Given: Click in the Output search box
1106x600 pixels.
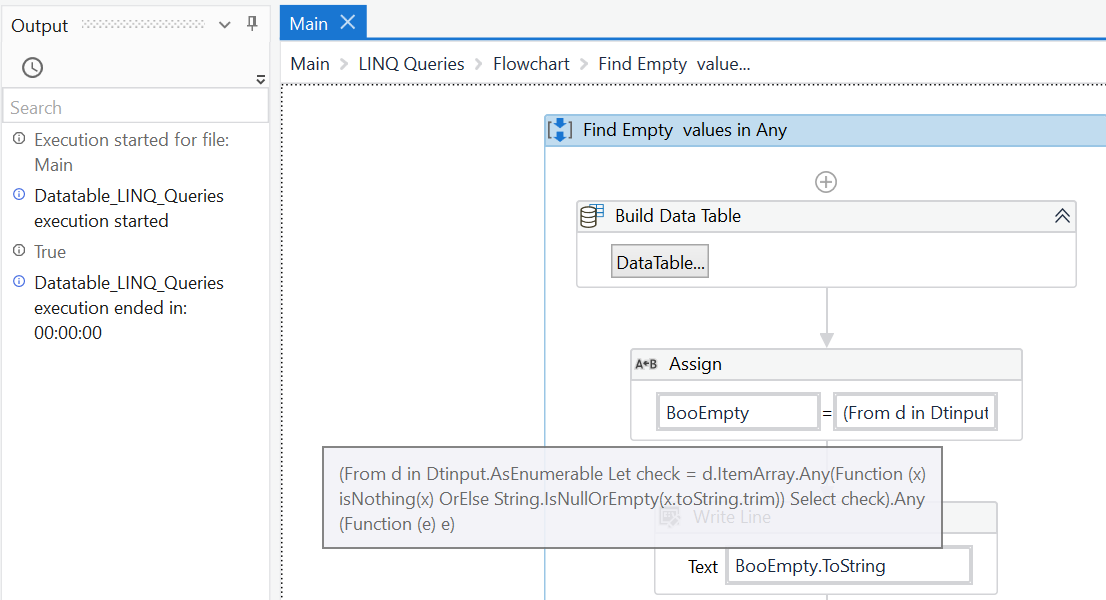Looking at the screenshot, I should pyautogui.click(x=136, y=107).
